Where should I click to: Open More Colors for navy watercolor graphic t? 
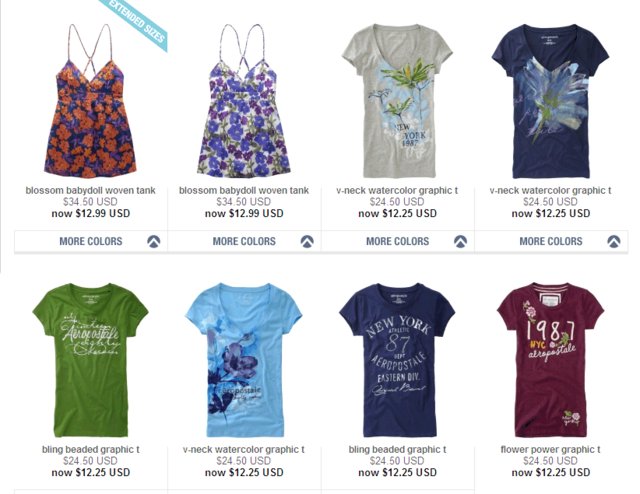click(551, 241)
